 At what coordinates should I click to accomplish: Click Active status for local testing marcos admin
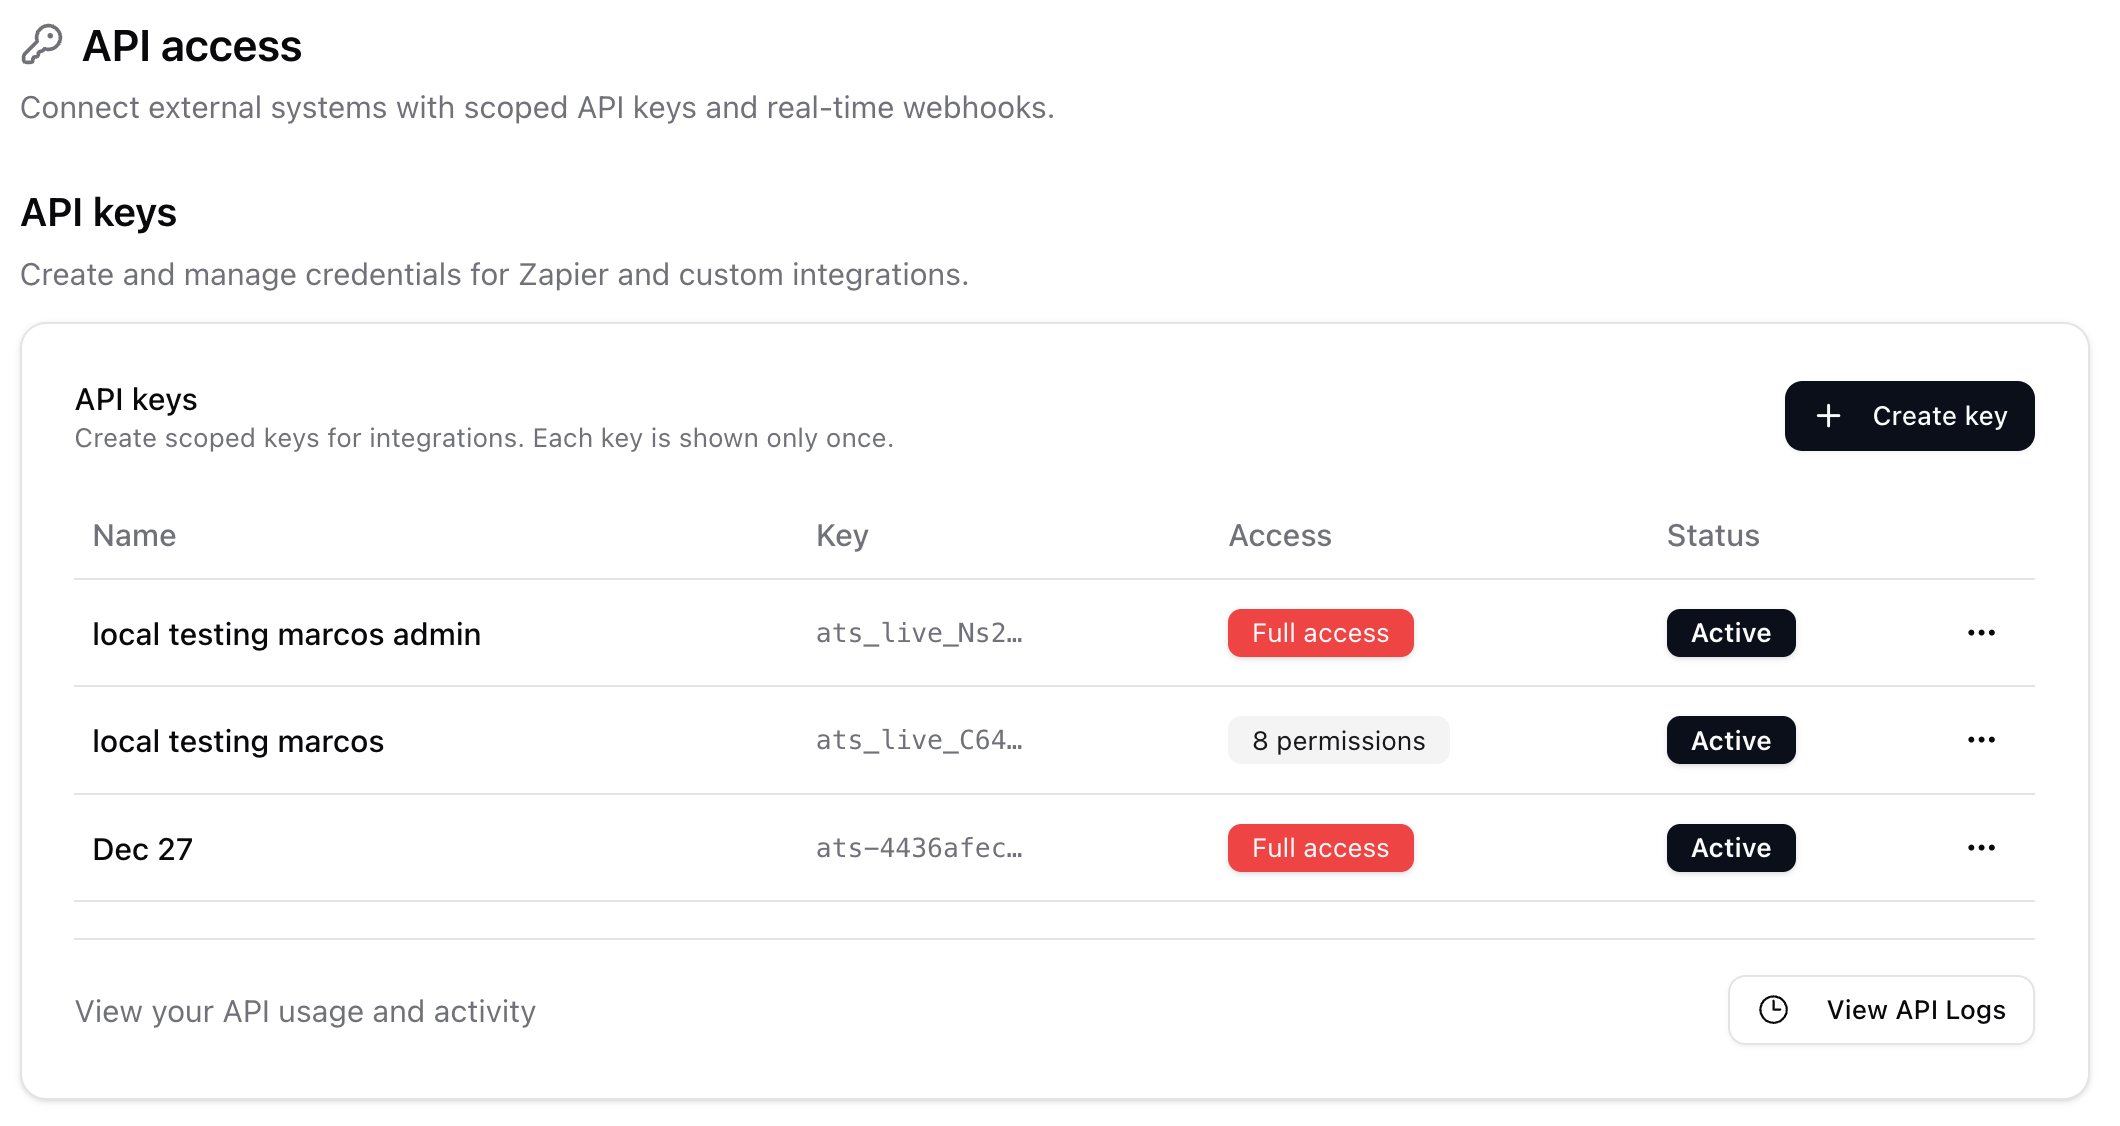pyautogui.click(x=1730, y=633)
